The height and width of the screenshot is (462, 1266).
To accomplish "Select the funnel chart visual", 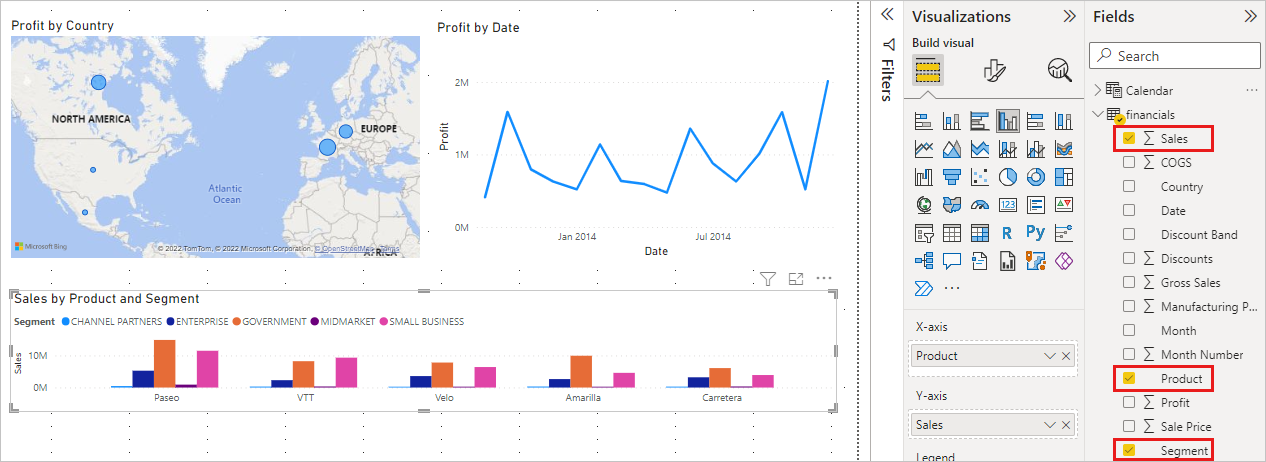I will pos(951,177).
